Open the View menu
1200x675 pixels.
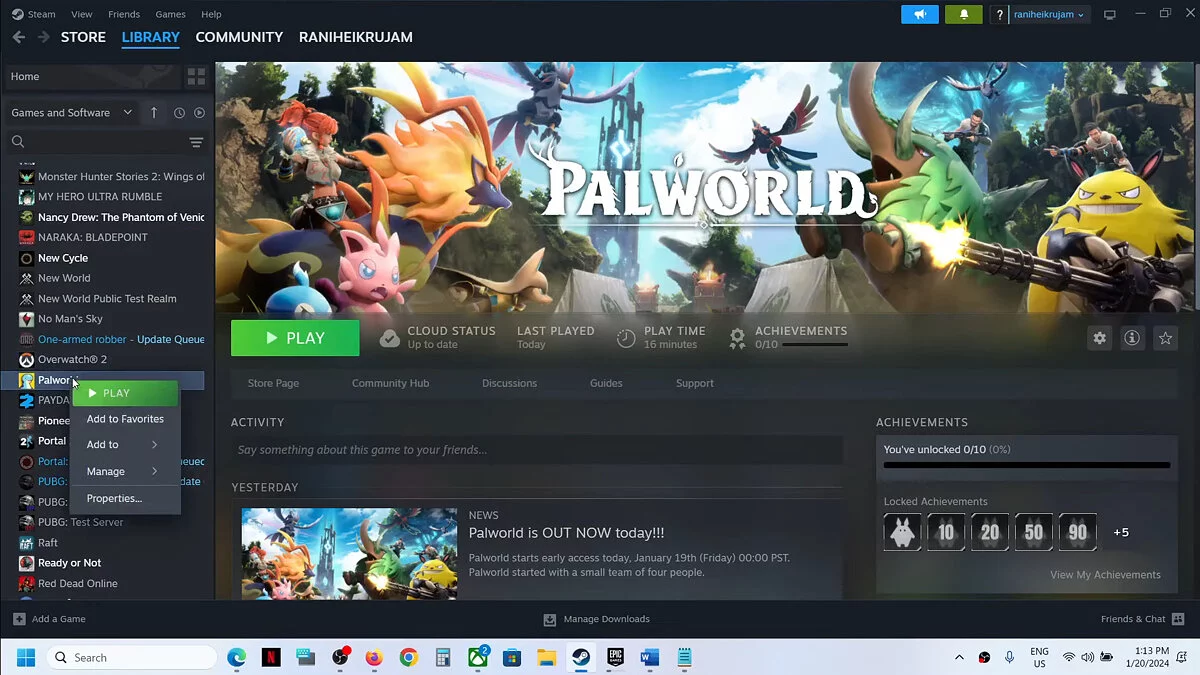coord(82,14)
